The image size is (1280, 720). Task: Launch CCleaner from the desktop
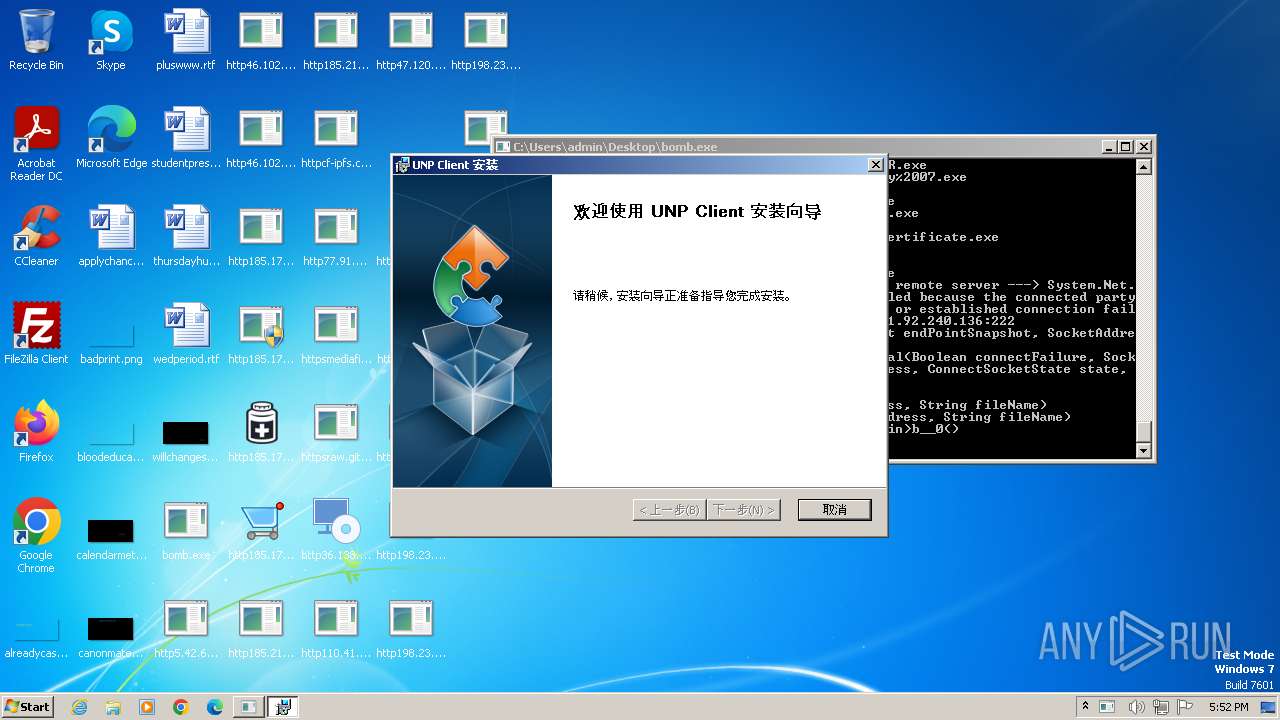click(36, 236)
